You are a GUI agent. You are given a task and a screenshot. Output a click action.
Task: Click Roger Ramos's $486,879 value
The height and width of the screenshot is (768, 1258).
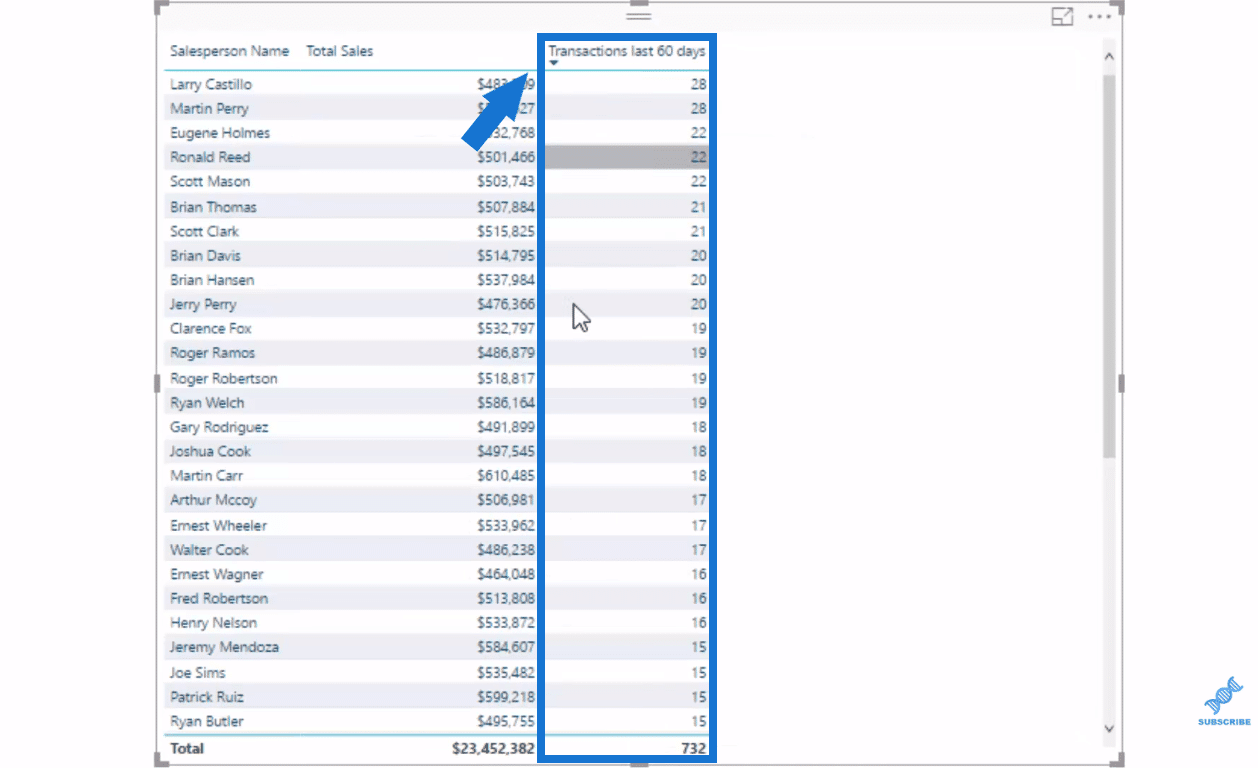(x=506, y=353)
